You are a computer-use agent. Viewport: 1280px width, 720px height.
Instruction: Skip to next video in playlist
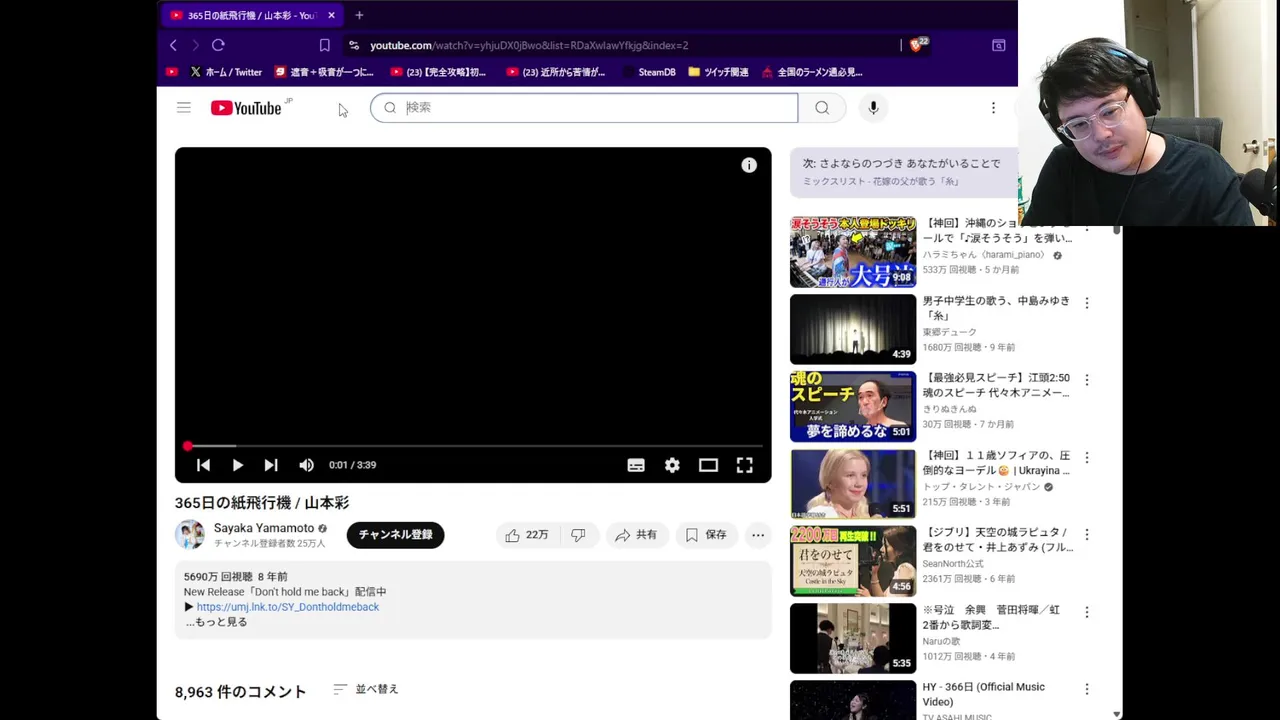click(x=271, y=465)
